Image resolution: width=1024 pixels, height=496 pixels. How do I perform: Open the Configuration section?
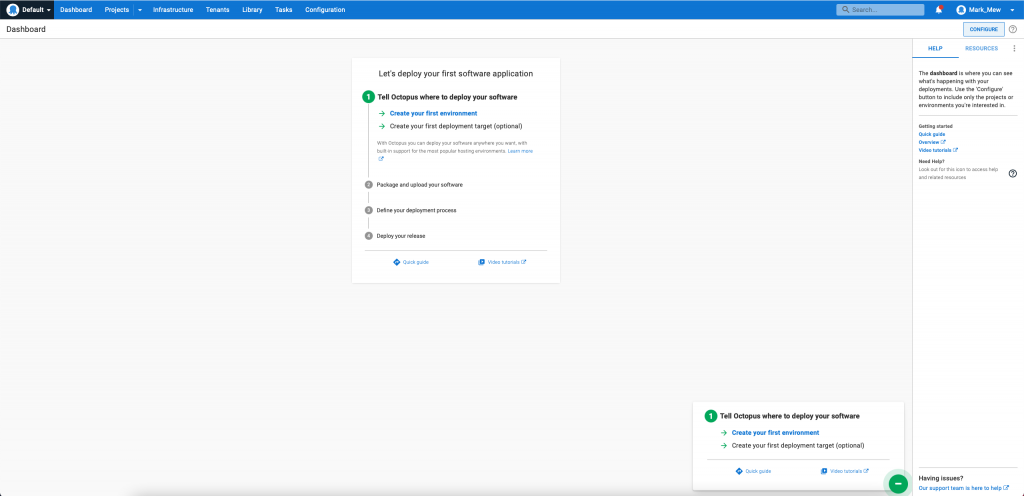click(325, 10)
